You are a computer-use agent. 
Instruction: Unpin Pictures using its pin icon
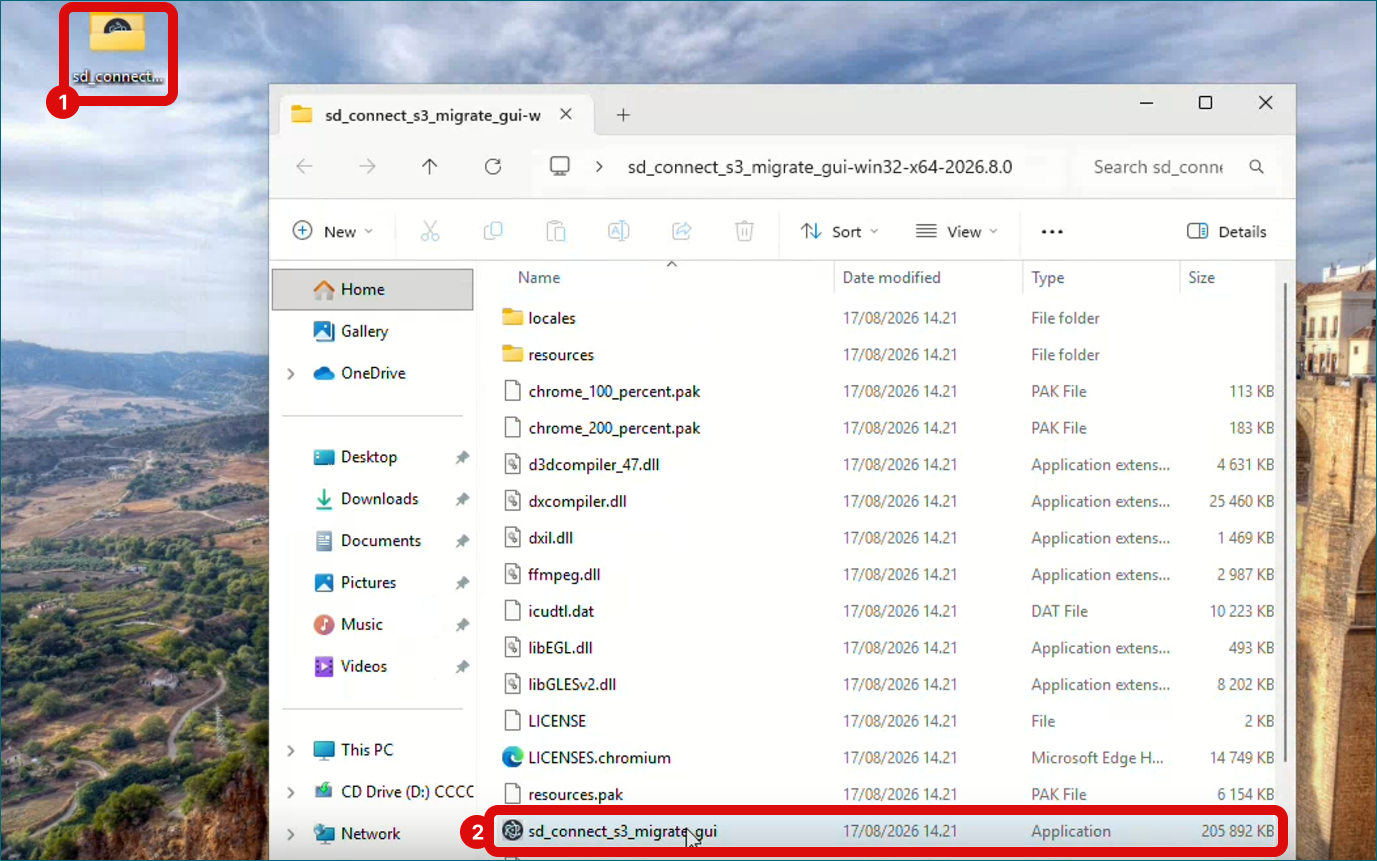[461, 583]
